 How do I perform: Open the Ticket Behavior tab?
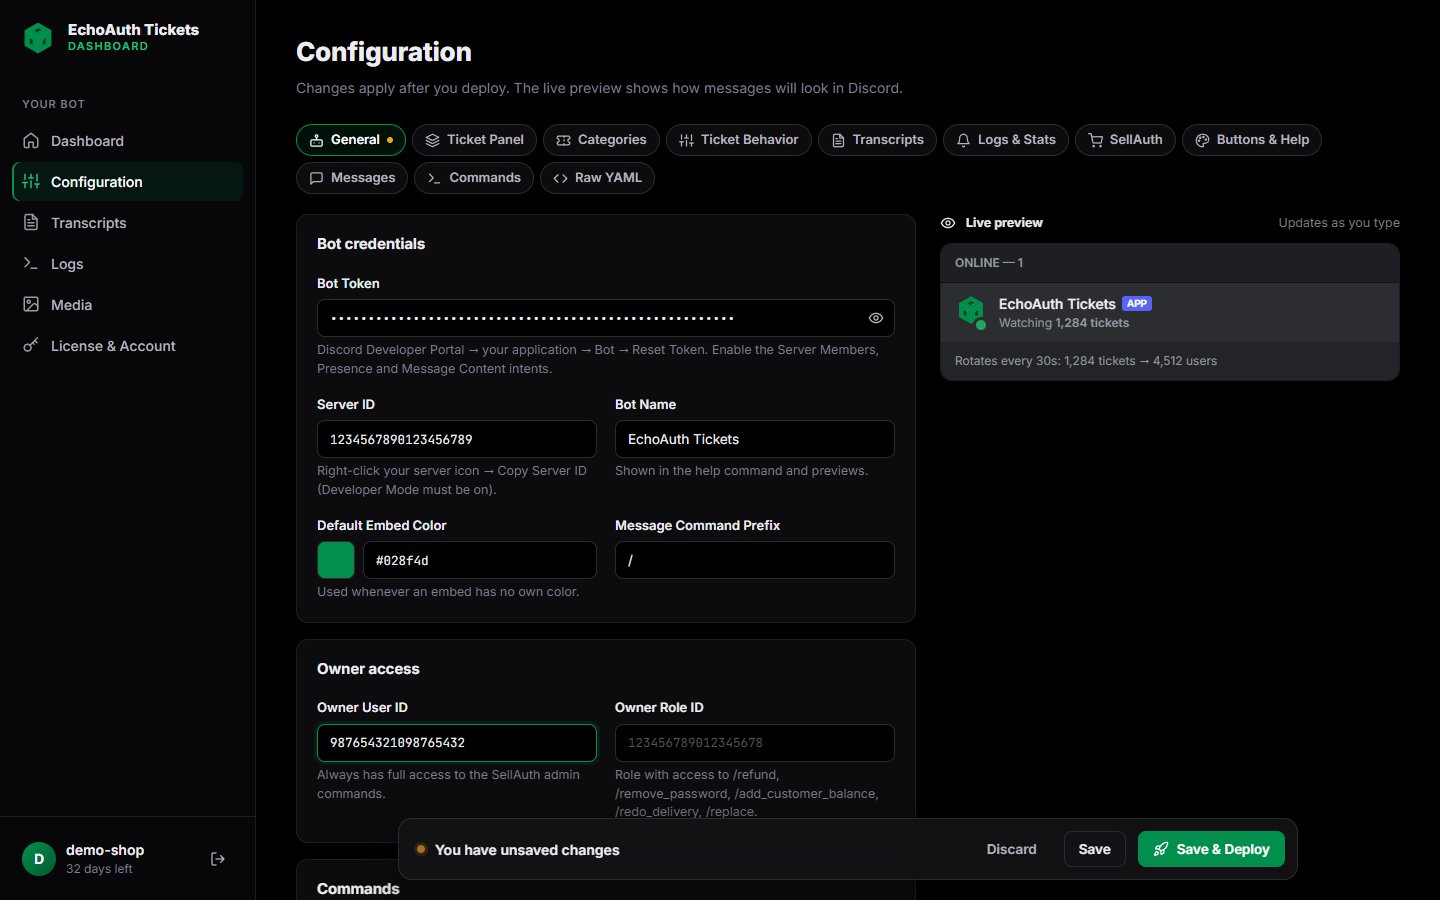tap(739, 140)
